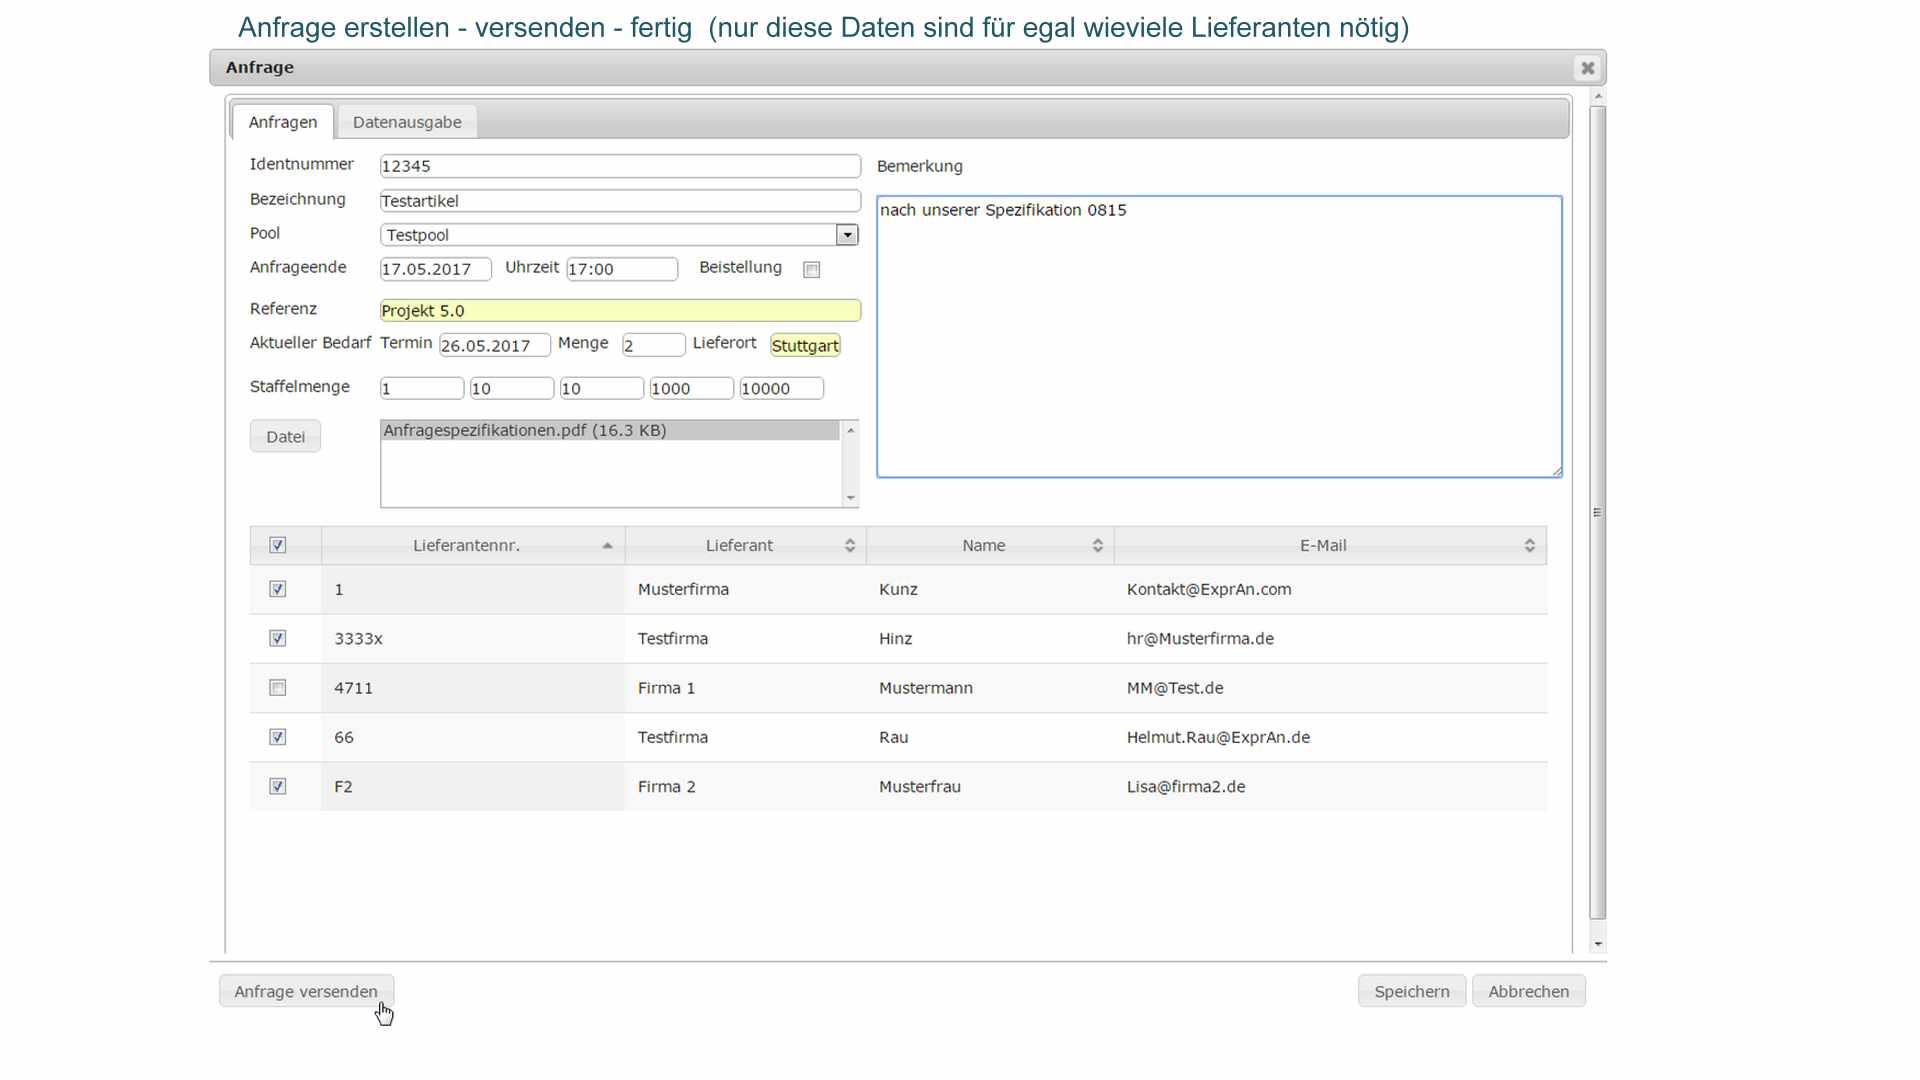Image resolution: width=1920 pixels, height=1080 pixels.
Task: Click the Bezeichnung field with Testartikel
Action: tap(620, 201)
